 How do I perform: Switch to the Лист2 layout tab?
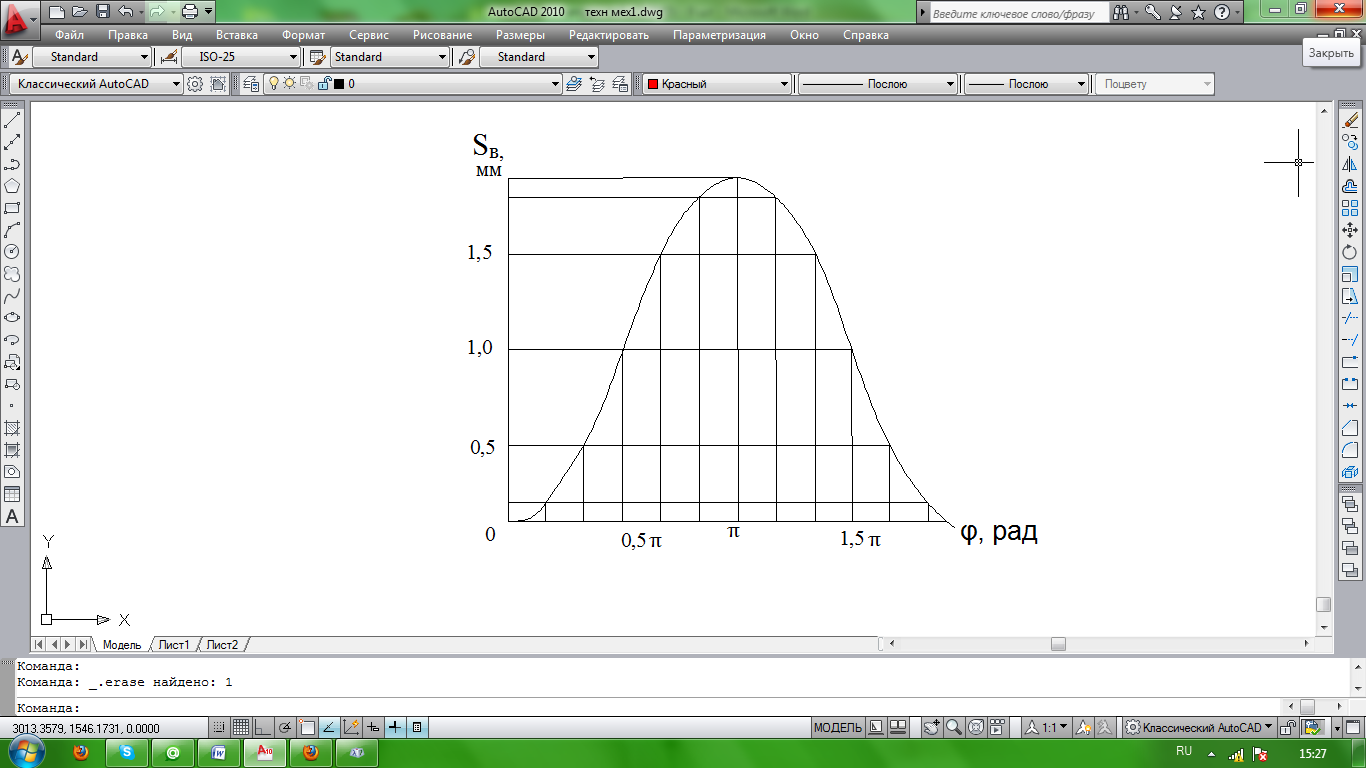[222, 645]
